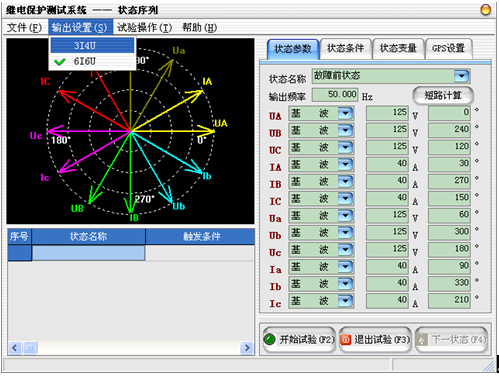Open the 试验操作(T) menu
Viewport: 499px width, 376px height.
point(144,27)
